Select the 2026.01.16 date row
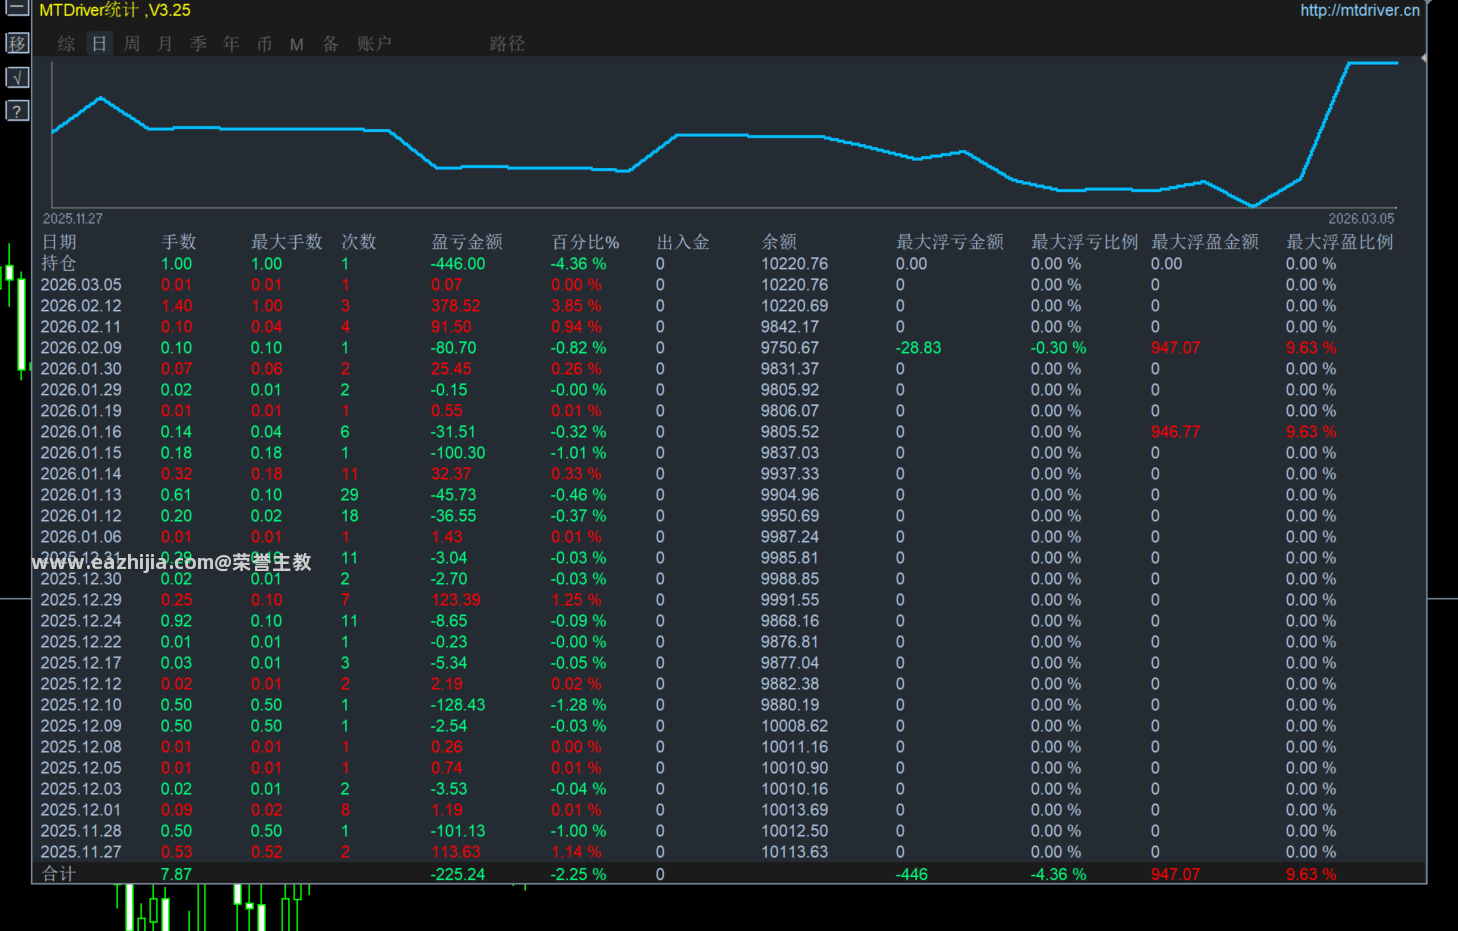1458x931 pixels. pos(81,432)
